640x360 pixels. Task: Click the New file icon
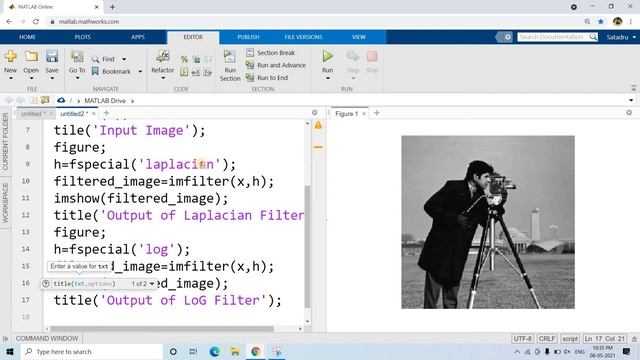click(11, 56)
